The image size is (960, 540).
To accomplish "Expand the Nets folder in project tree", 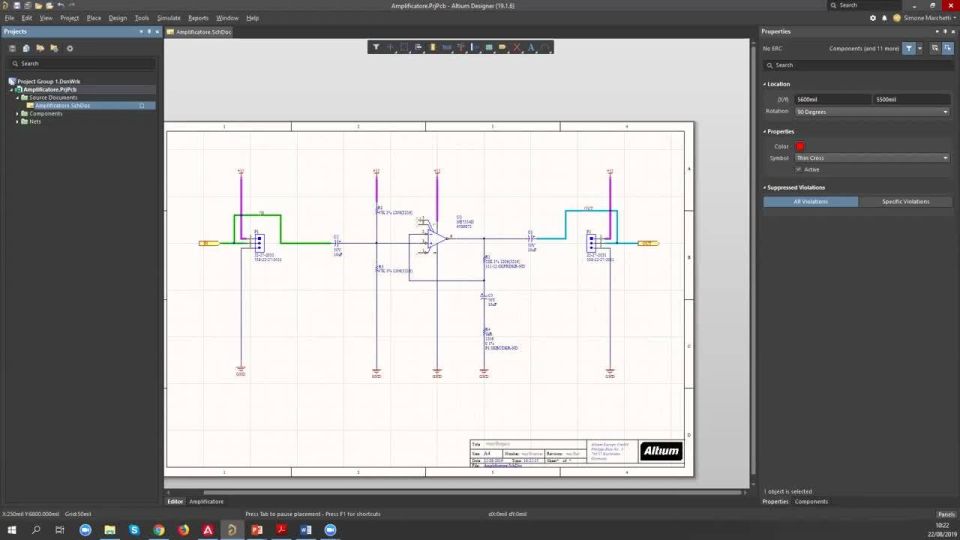I will [x=17, y=122].
